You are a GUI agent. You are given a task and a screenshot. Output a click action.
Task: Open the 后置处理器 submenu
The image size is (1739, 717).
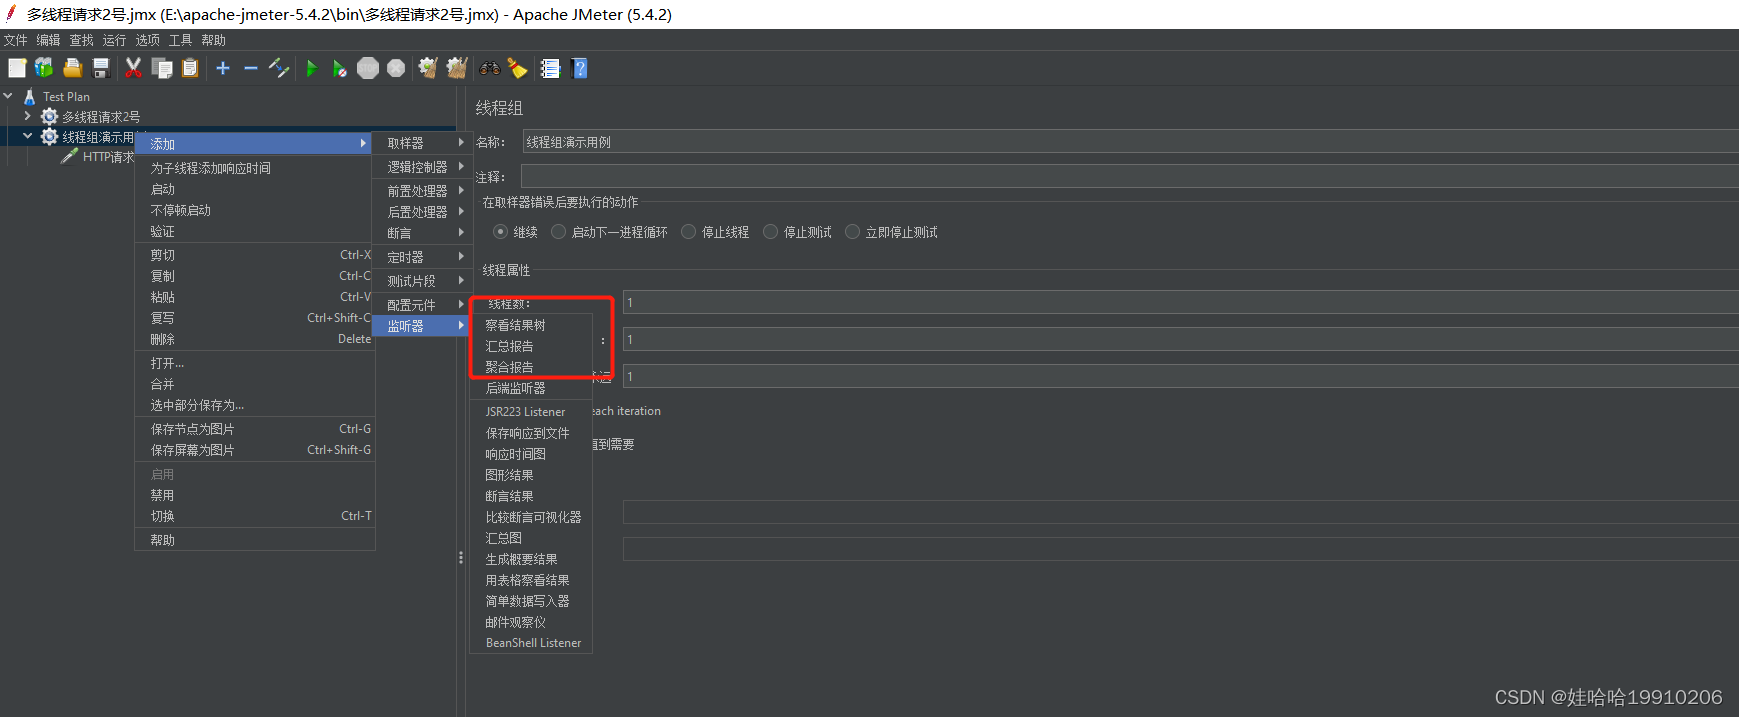tap(421, 211)
